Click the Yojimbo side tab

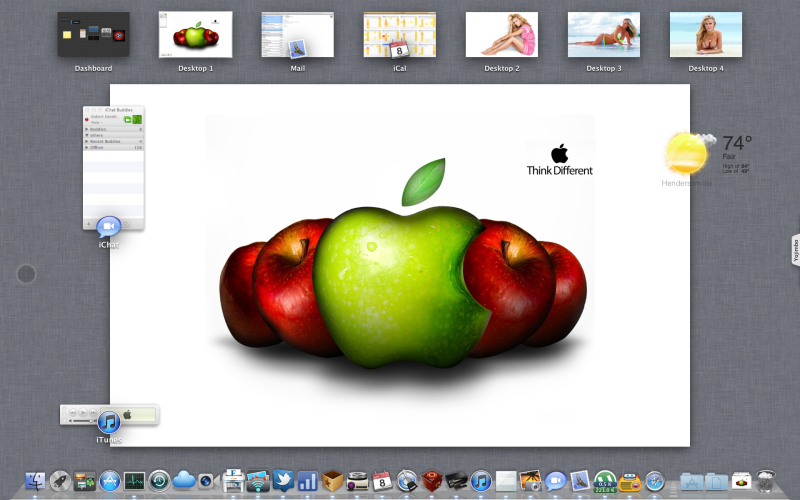pyautogui.click(x=795, y=250)
